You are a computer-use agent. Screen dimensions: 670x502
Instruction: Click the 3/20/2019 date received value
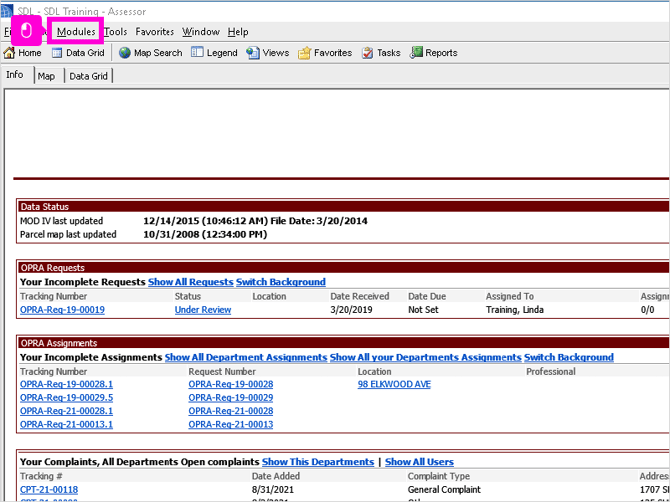351,310
